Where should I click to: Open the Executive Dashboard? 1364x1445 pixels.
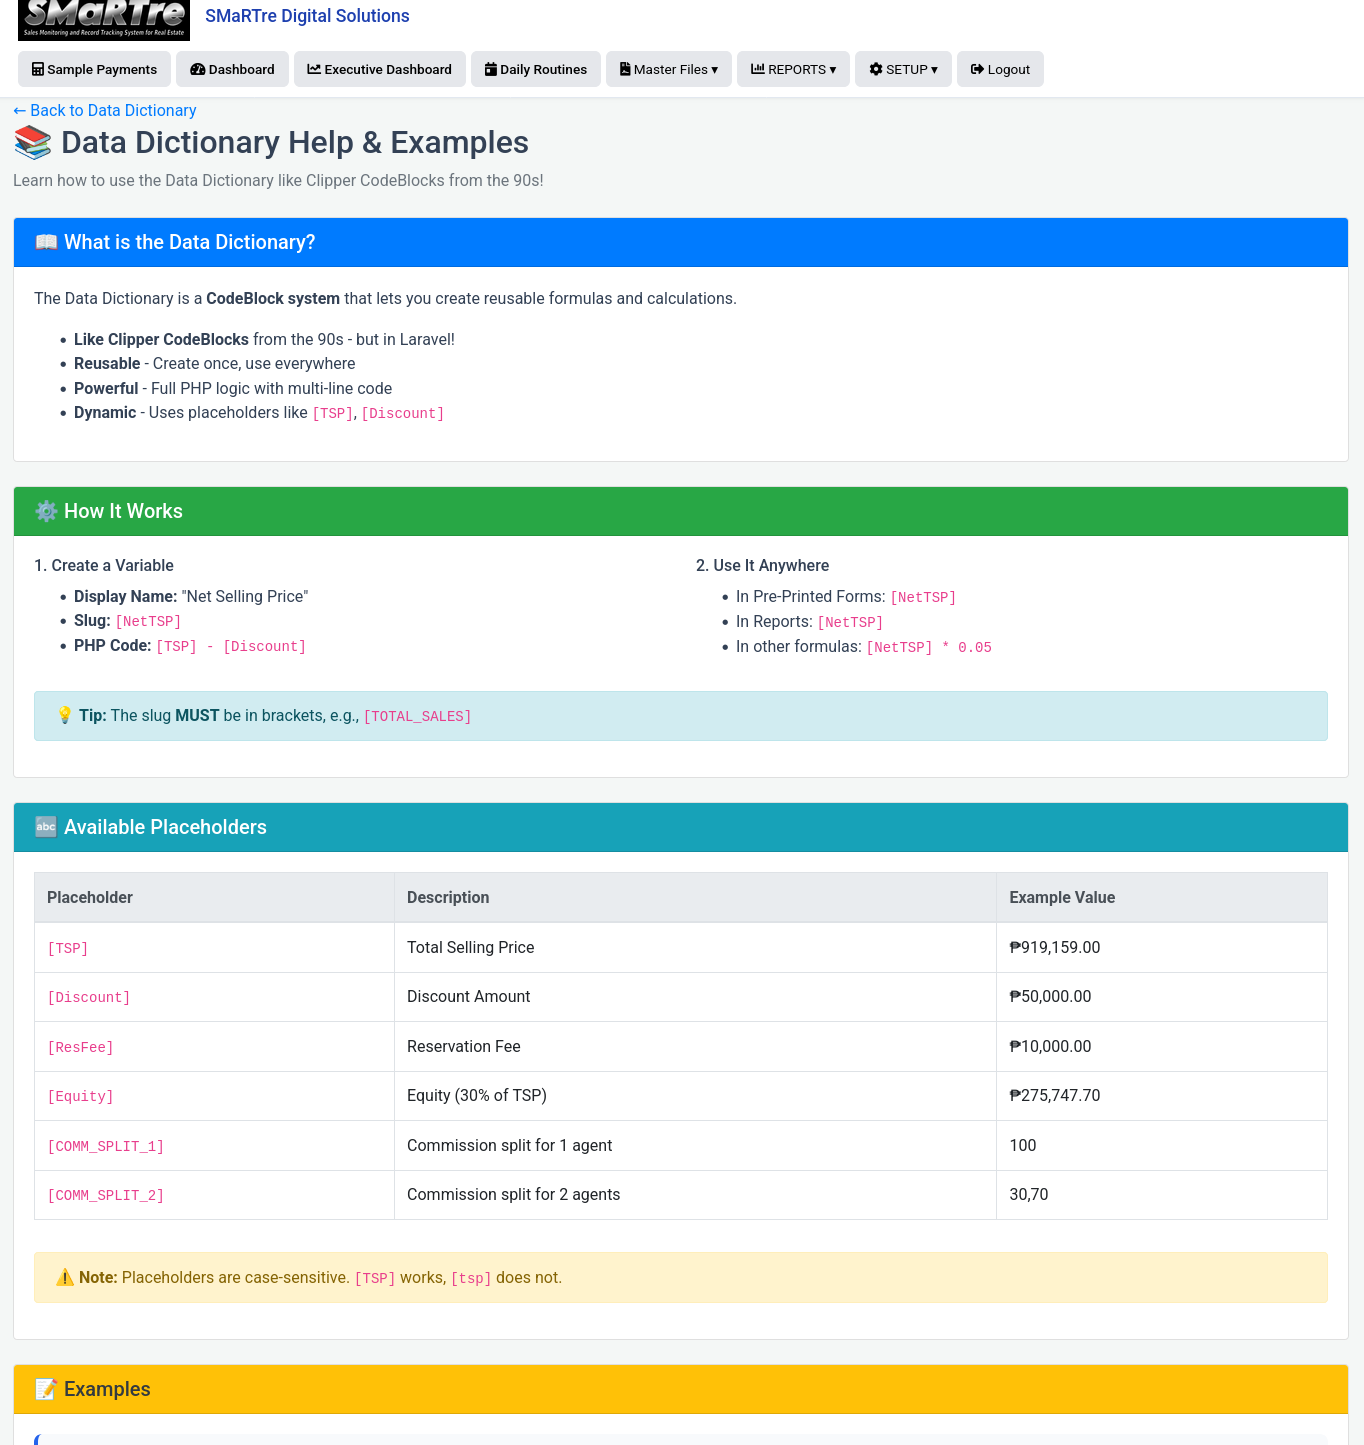(380, 69)
